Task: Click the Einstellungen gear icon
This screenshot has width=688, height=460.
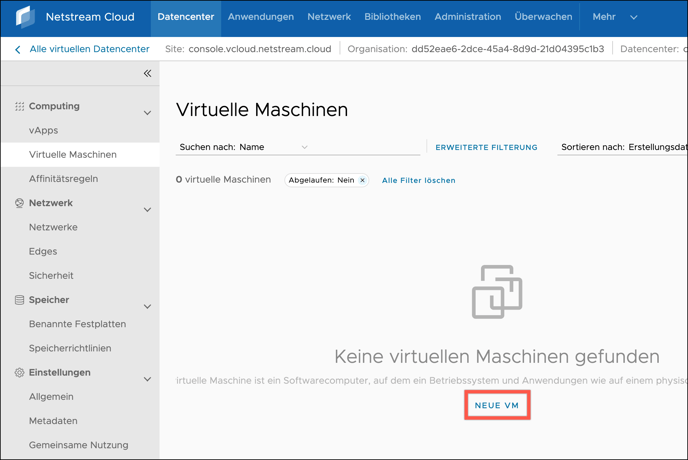Action: point(19,373)
